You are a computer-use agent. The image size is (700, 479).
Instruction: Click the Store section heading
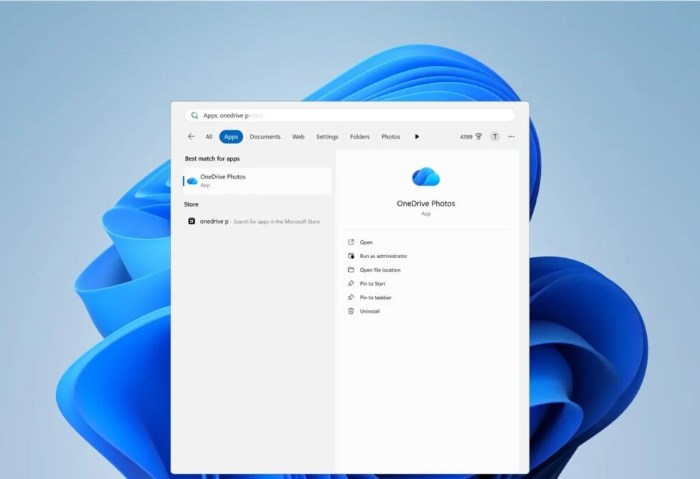coord(191,204)
